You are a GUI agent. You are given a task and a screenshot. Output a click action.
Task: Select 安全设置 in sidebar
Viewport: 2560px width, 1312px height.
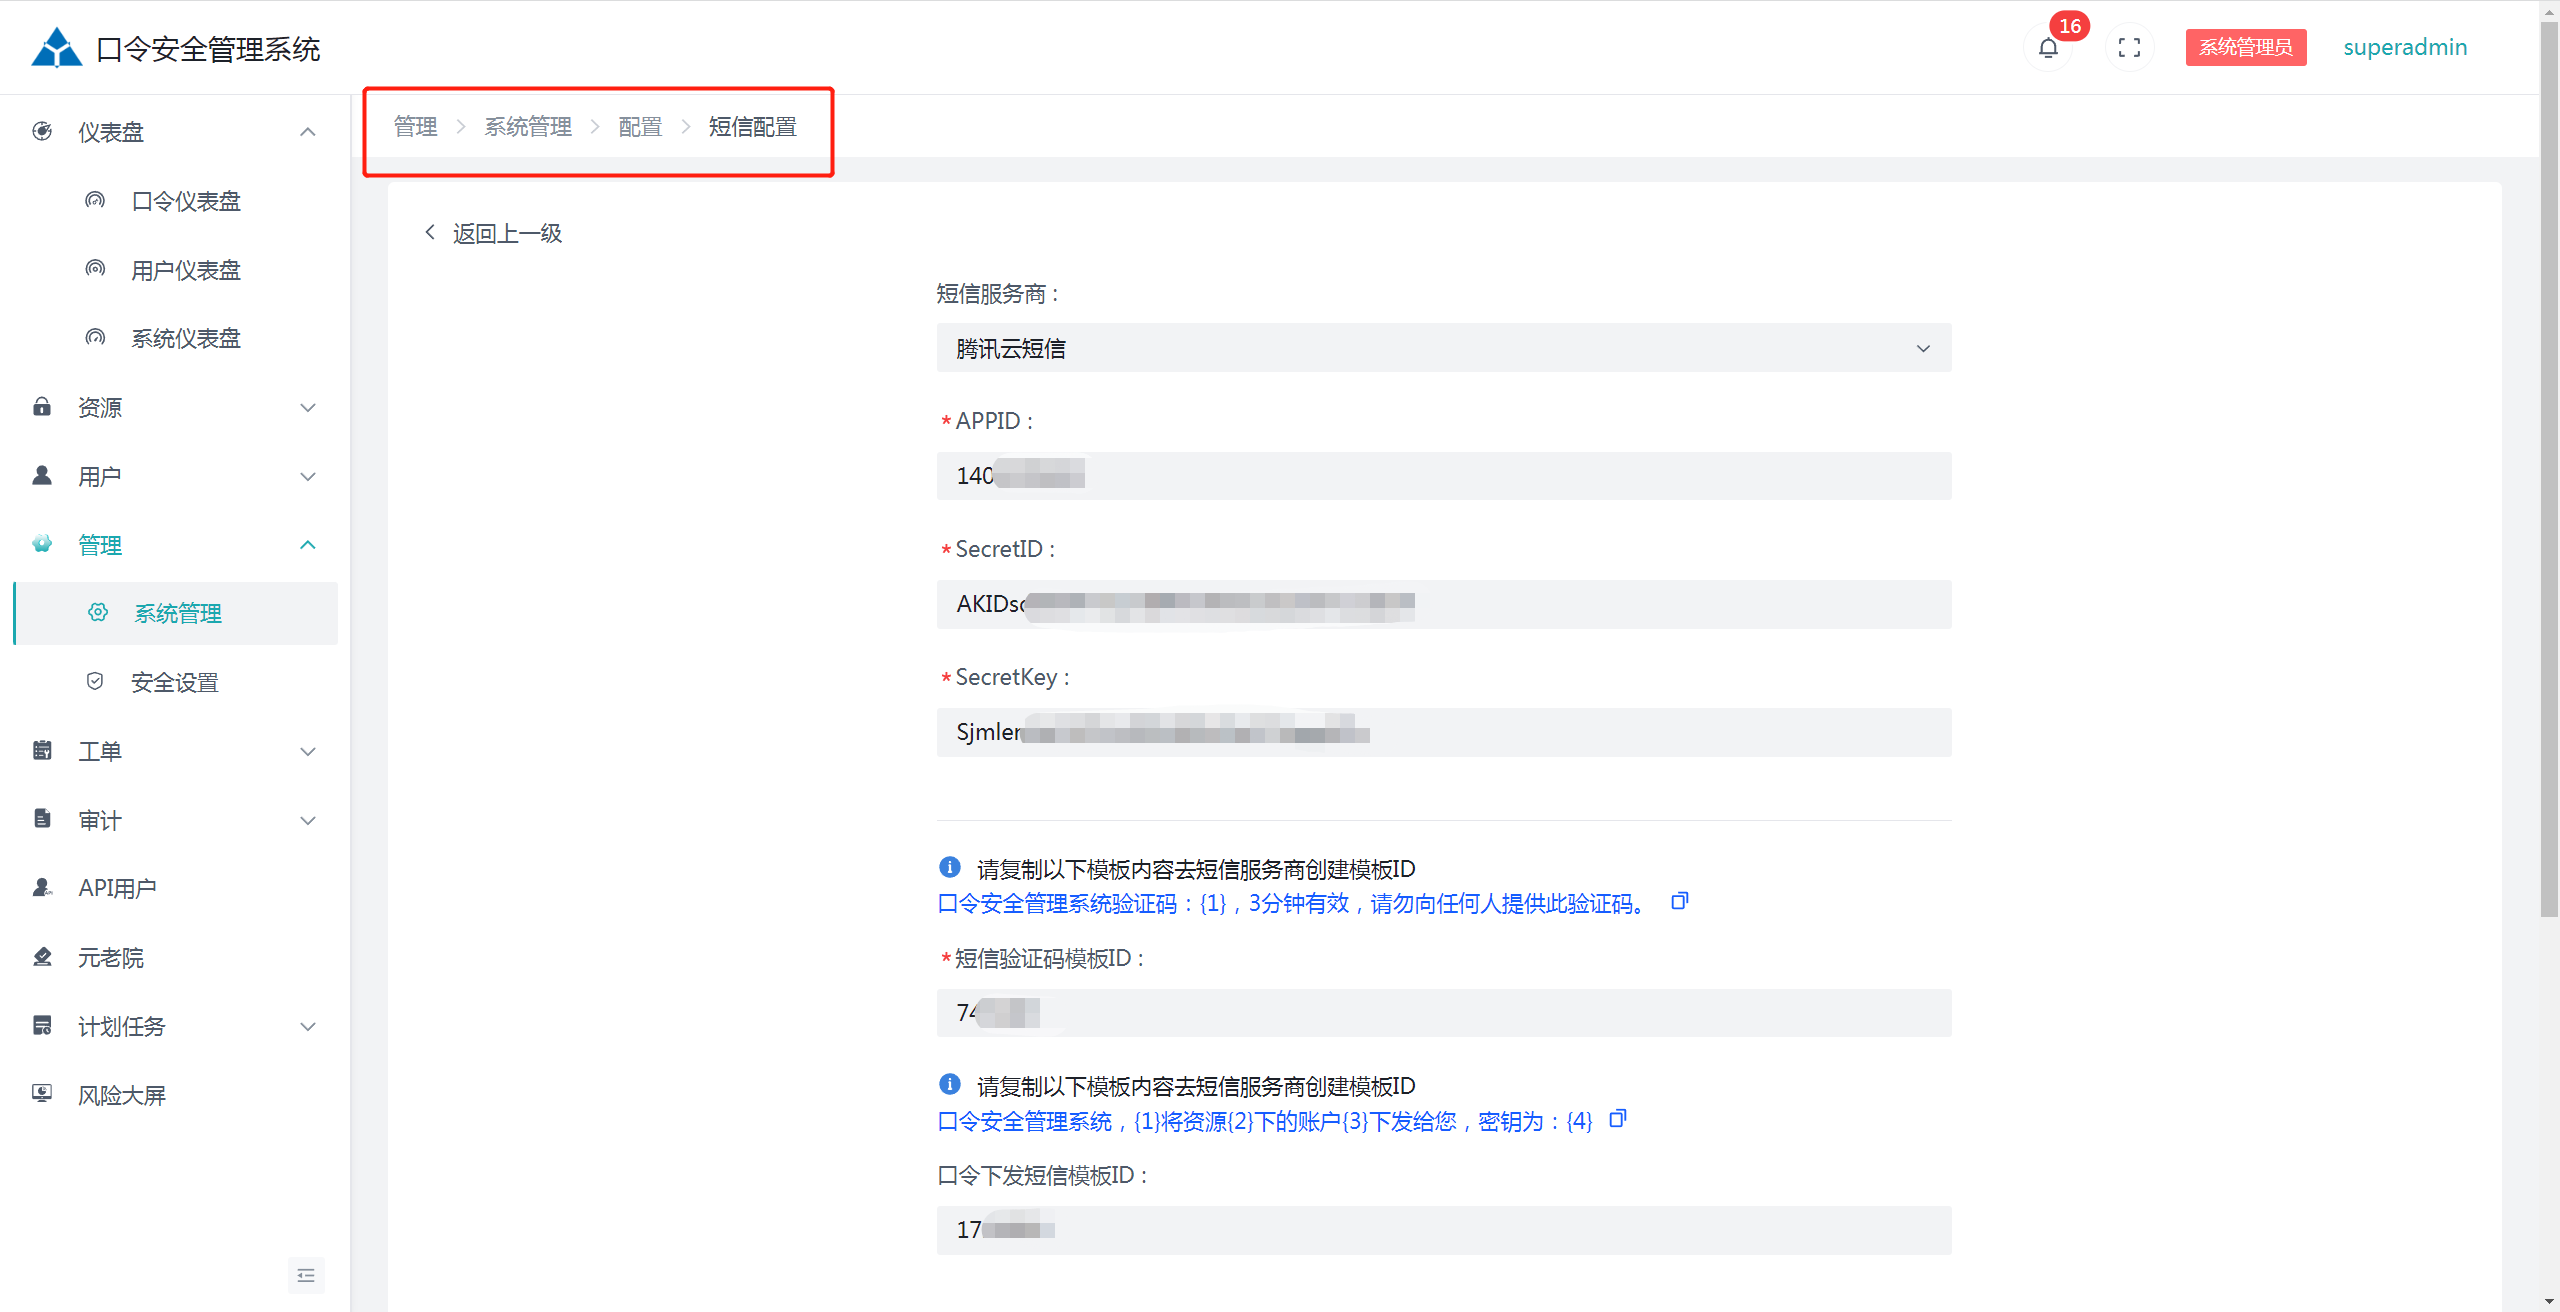tap(175, 682)
